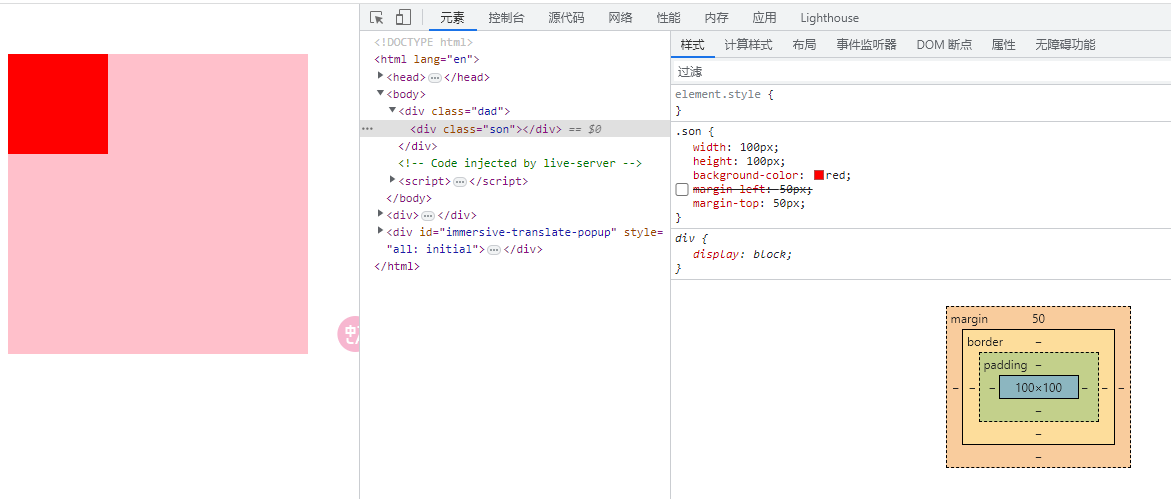Focus the 过滤 styles filter field

pyautogui.click(x=900, y=72)
